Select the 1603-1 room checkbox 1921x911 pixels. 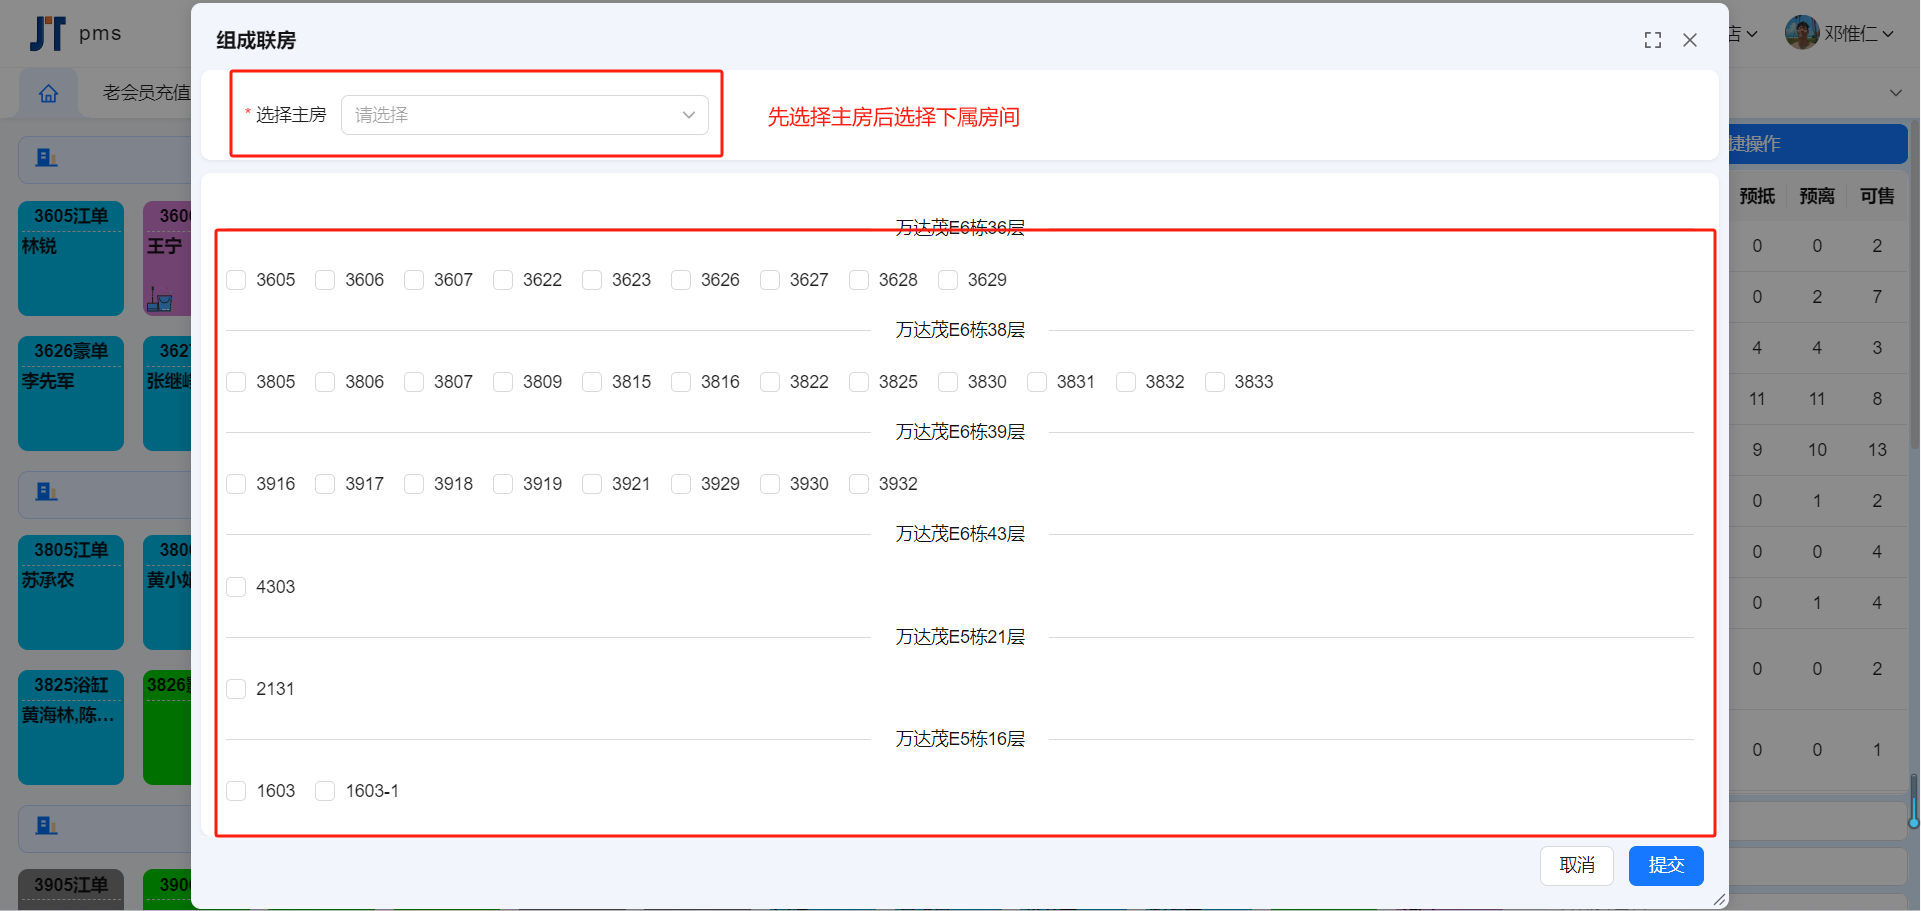tap(325, 791)
